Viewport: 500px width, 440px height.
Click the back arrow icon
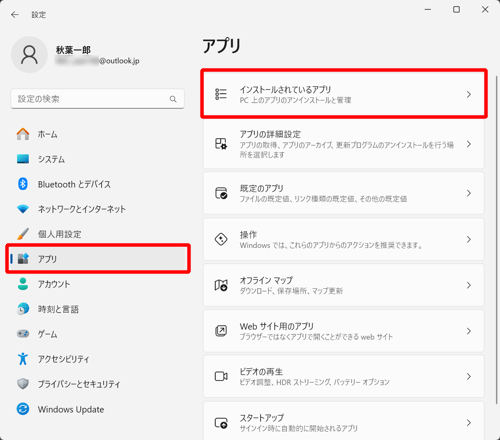15,15
